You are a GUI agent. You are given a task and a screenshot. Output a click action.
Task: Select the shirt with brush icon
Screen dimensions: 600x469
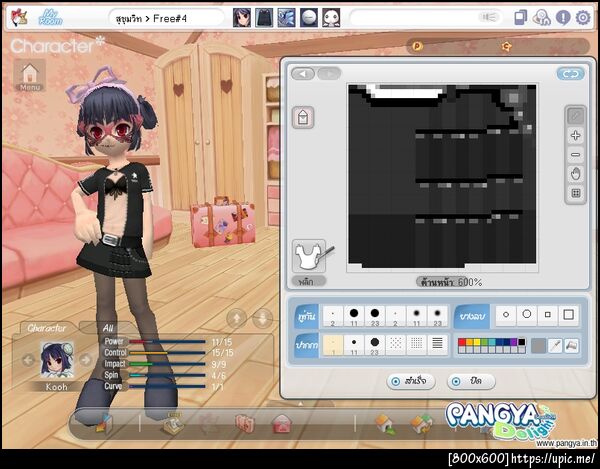[311, 256]
